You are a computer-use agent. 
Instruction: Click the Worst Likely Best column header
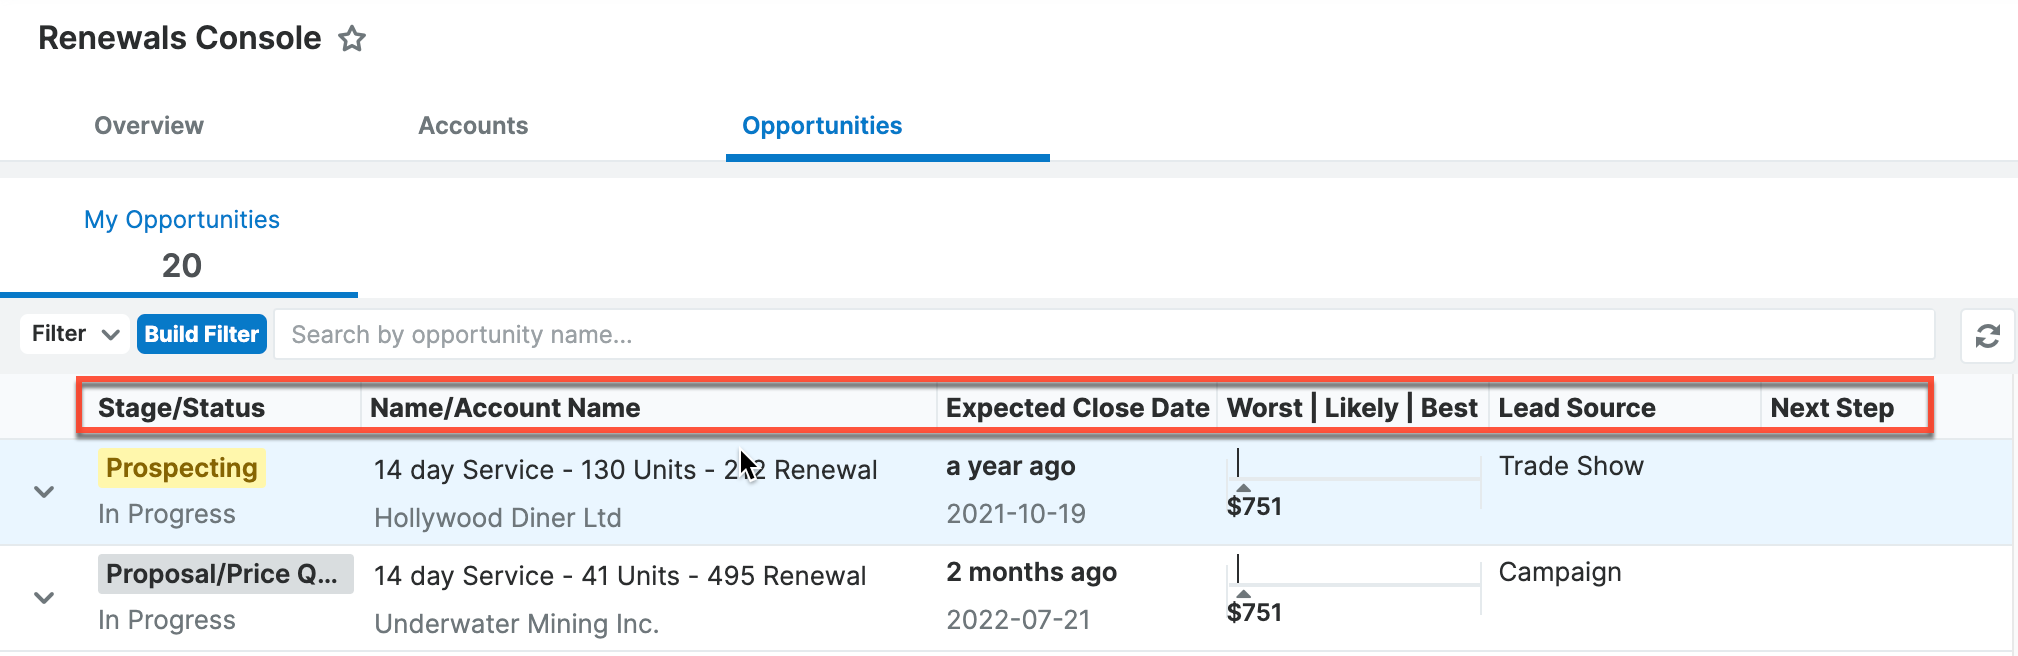coord(1352,408)
